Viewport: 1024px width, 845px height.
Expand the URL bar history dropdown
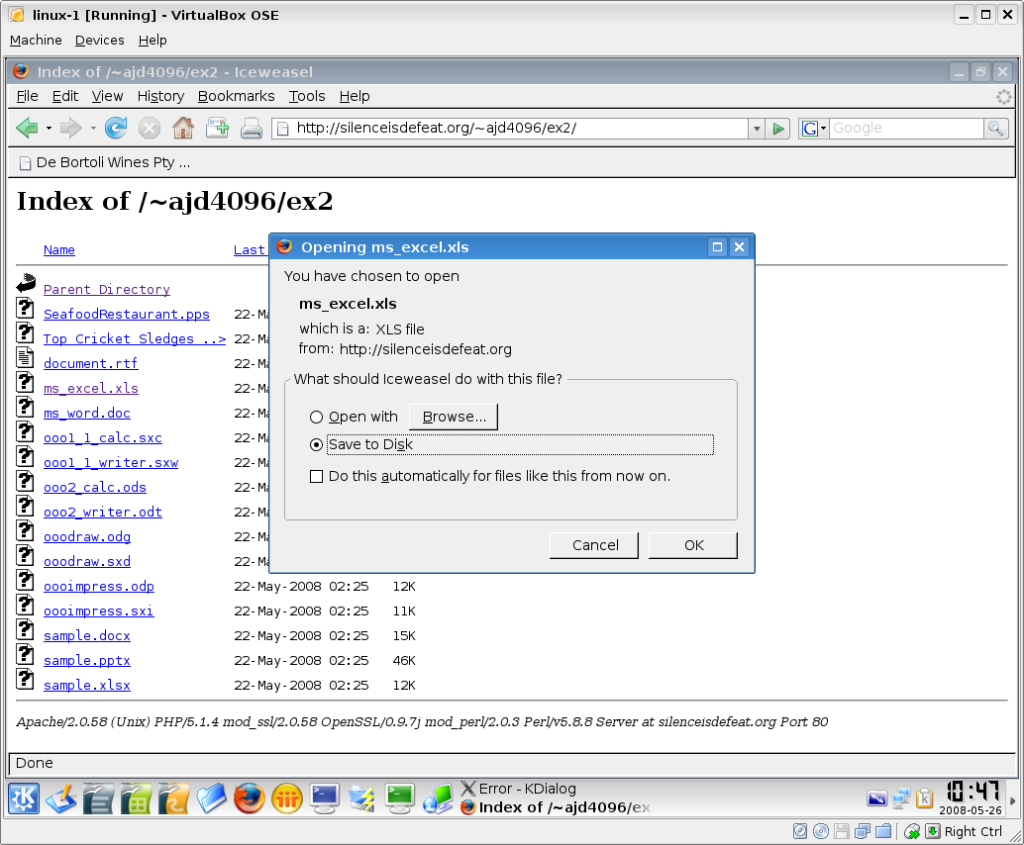(756, 128)
